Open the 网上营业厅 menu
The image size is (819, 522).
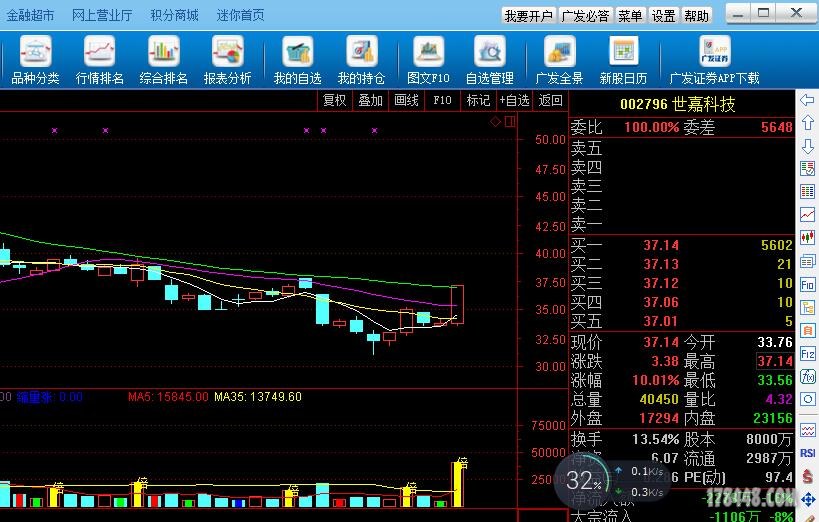coord(102,15)
